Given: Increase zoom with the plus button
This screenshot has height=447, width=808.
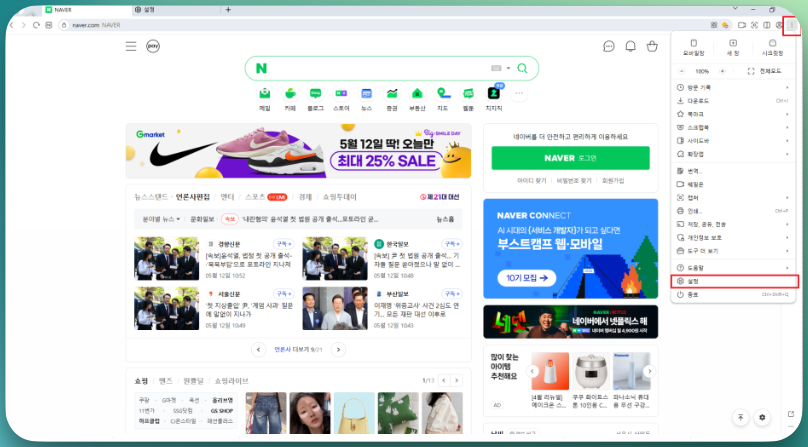Looking at the screenshot, I should [x=722, y=71].
